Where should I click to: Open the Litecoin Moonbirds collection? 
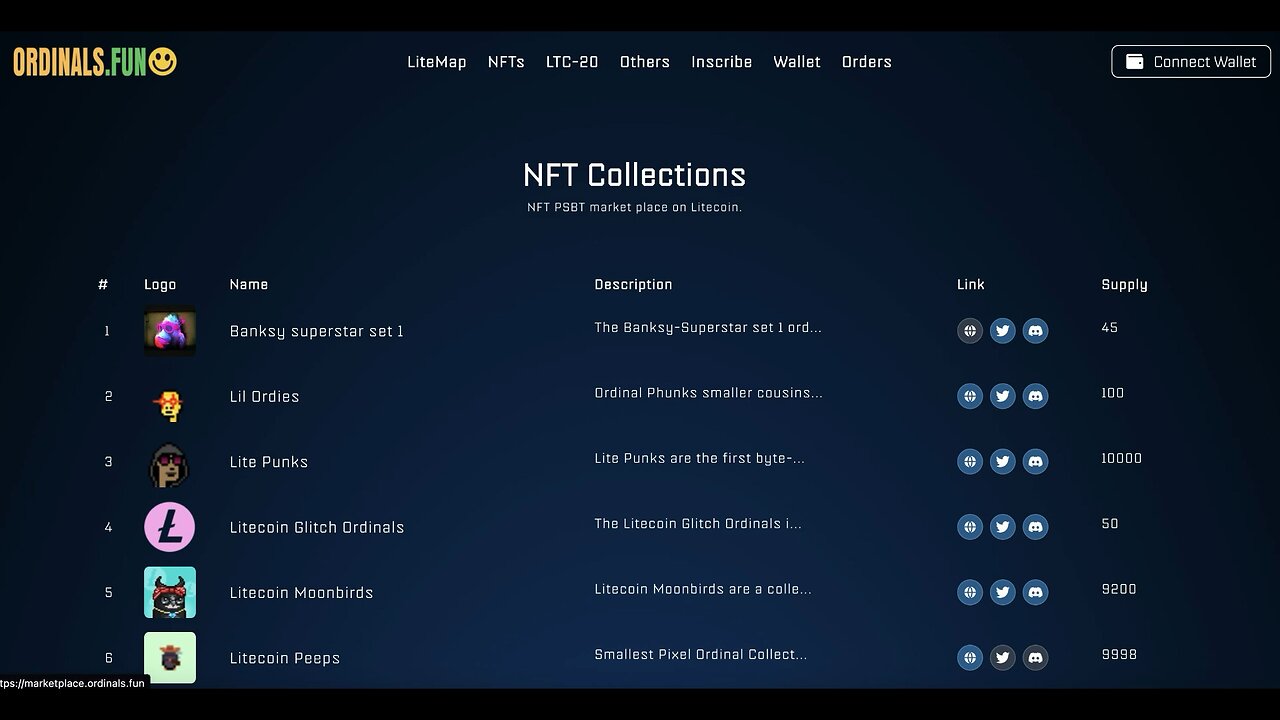(x=301, y=593)
